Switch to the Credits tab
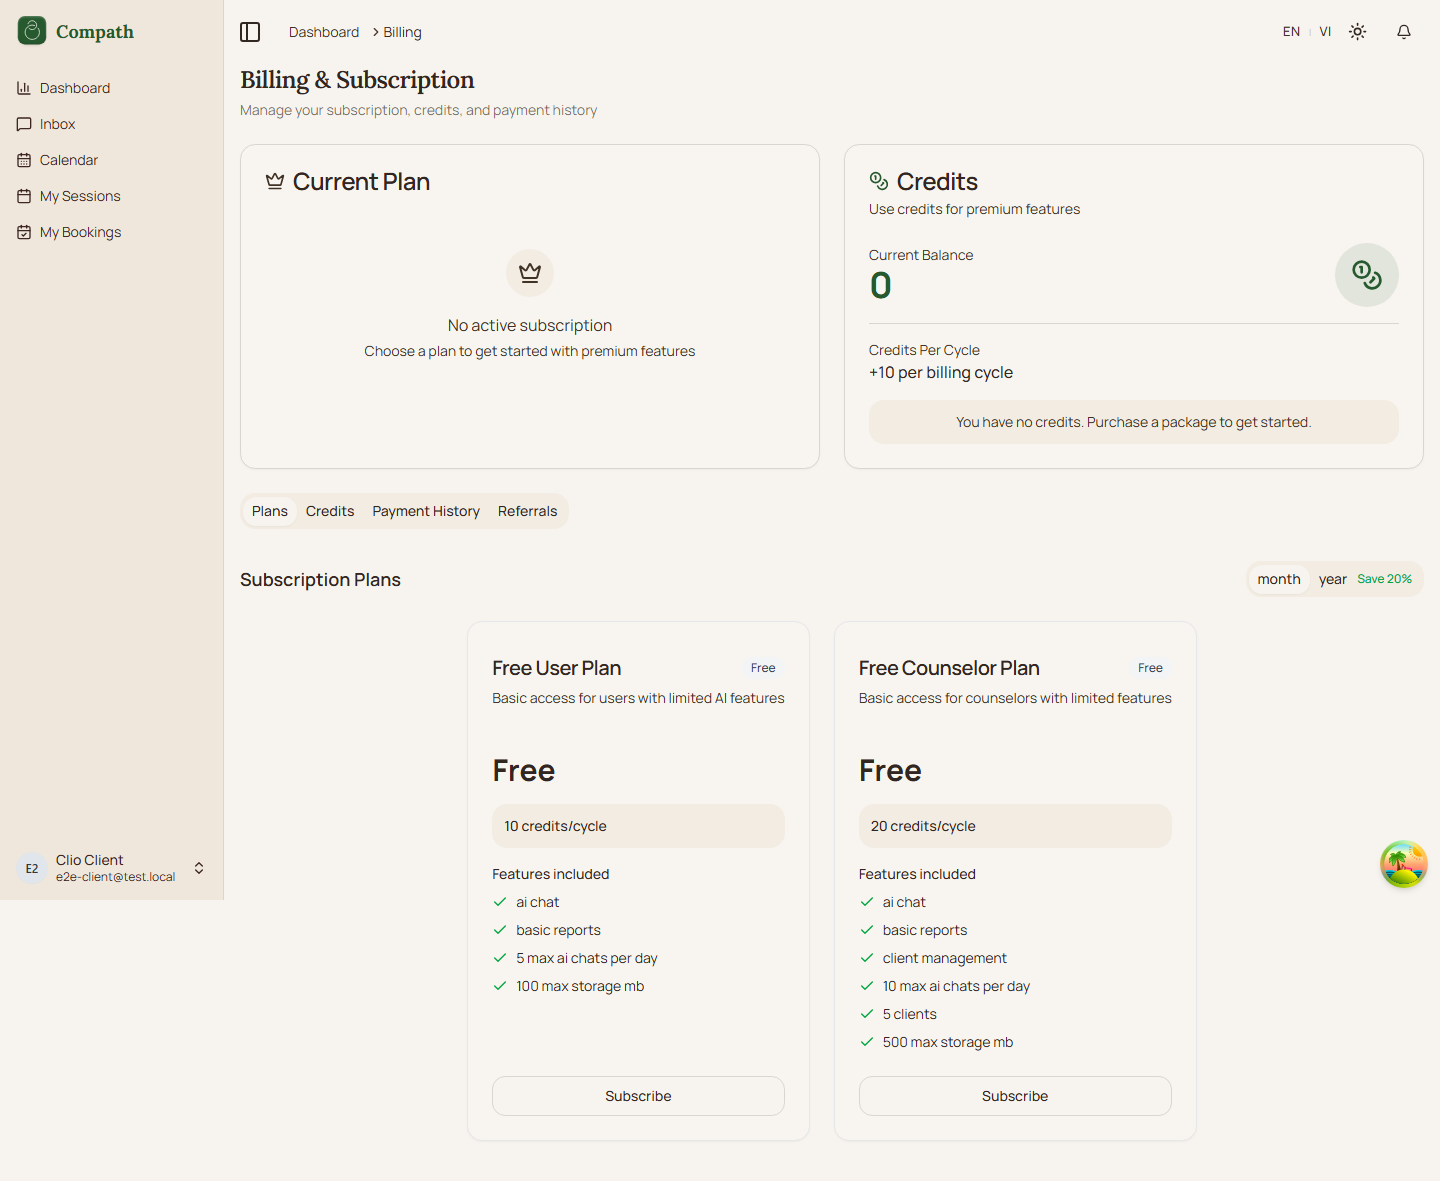This screenshot has height=1181, width=1440. click(330, 511)
